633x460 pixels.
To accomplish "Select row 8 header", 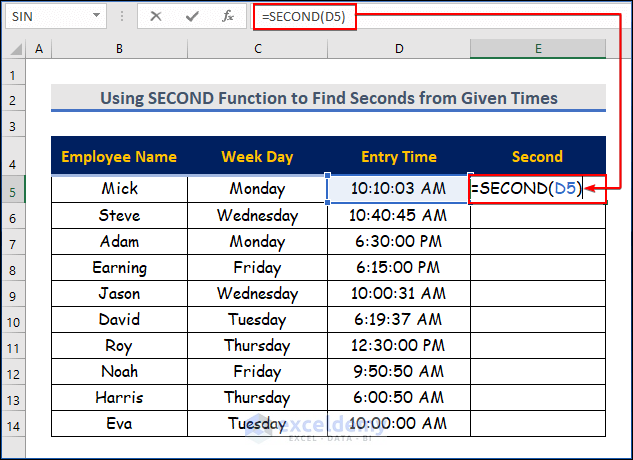I will click(13, 270).
